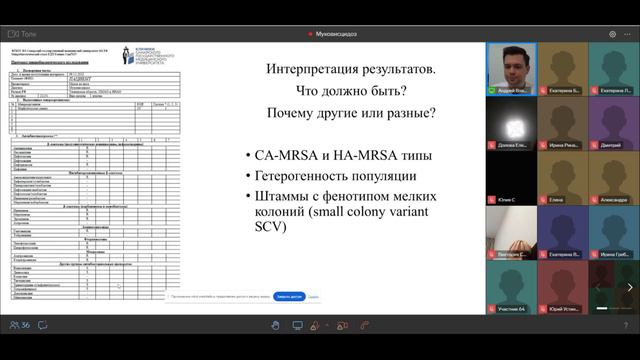Expand microphone options arrow
The image size is (640, 360).
pyautogui.click(x=327, y=325)
